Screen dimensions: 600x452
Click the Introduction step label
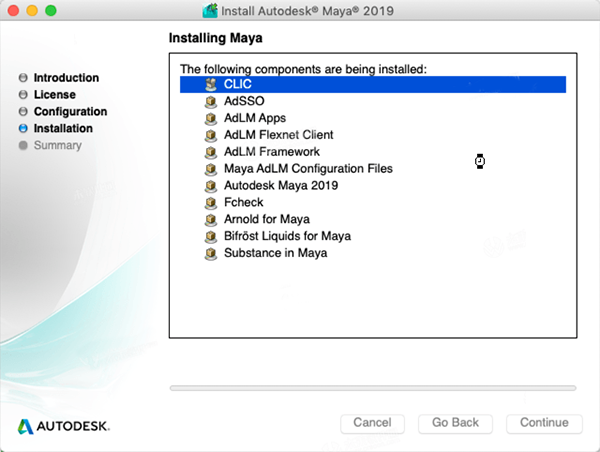(66, 78)
